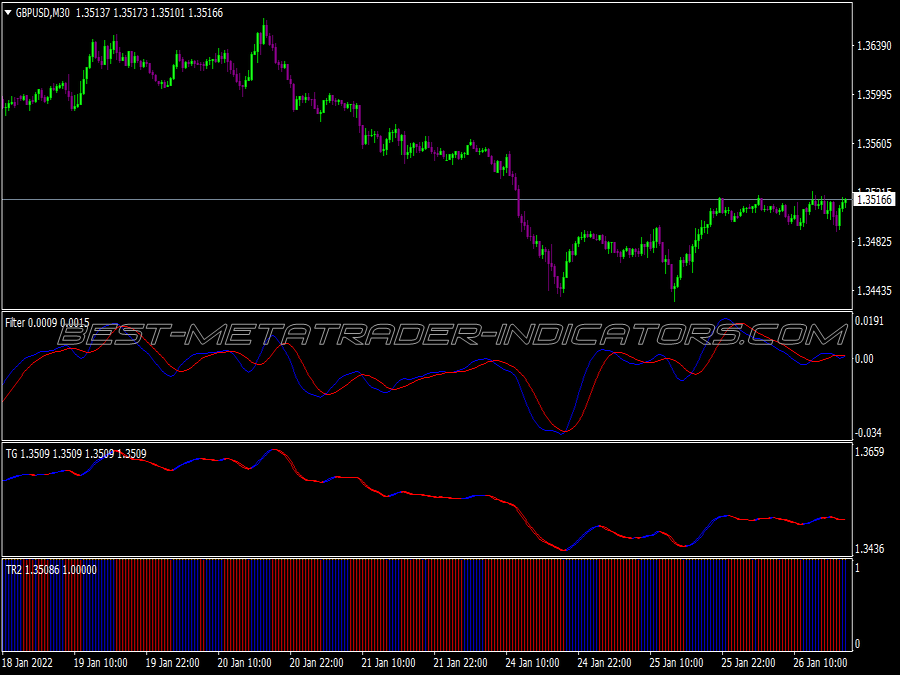
Task: Click the 1.35605 price scale label
Action: [x=874, y=144]
